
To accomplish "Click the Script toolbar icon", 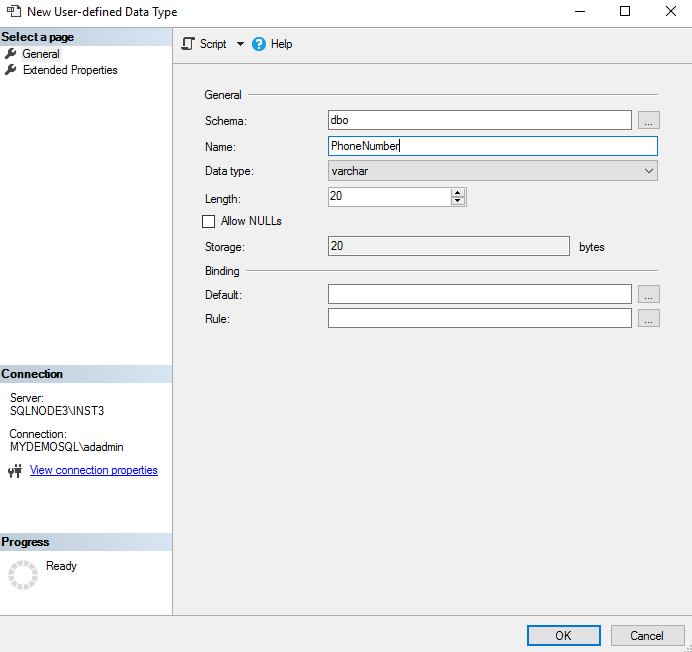I will point(189,44).
